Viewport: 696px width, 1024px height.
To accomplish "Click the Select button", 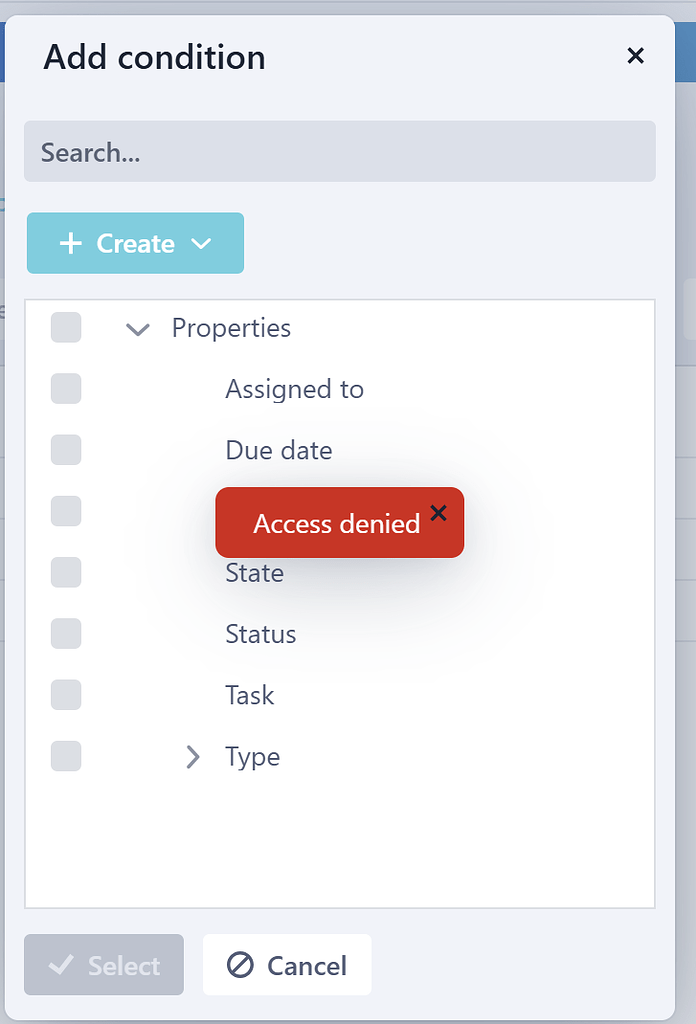I will [x=103, y=964].
